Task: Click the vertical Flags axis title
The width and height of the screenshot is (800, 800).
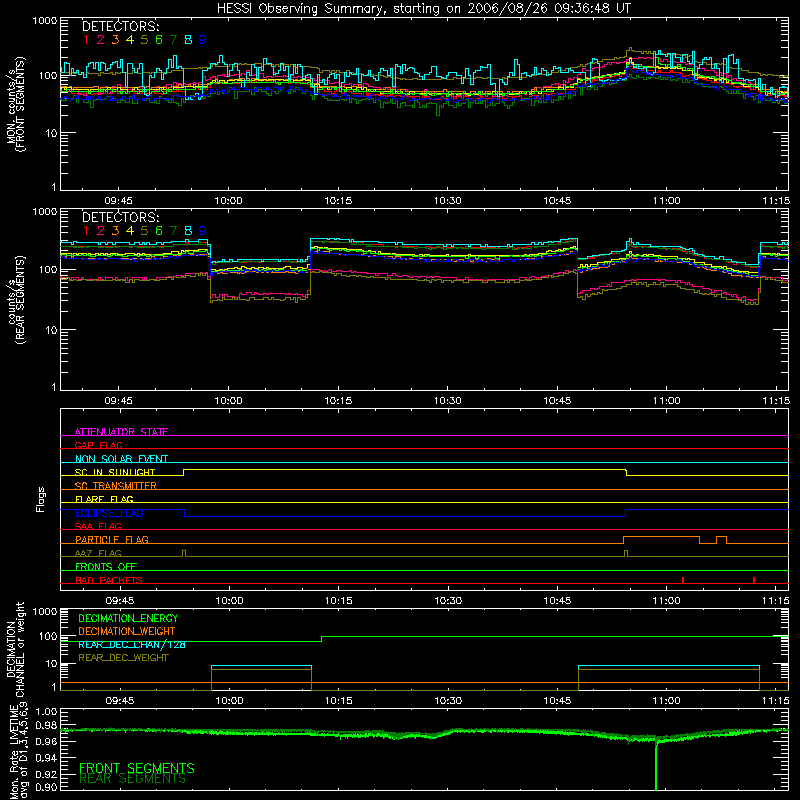Action: 40,499
